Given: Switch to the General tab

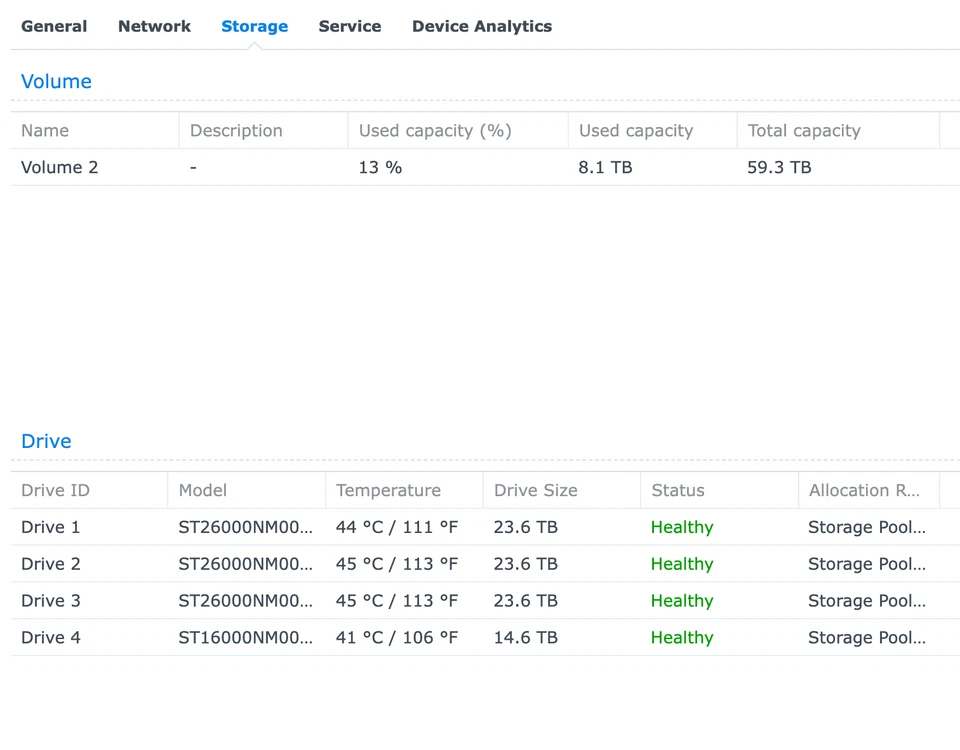Looking at the screenshot, I should point(54,26).
